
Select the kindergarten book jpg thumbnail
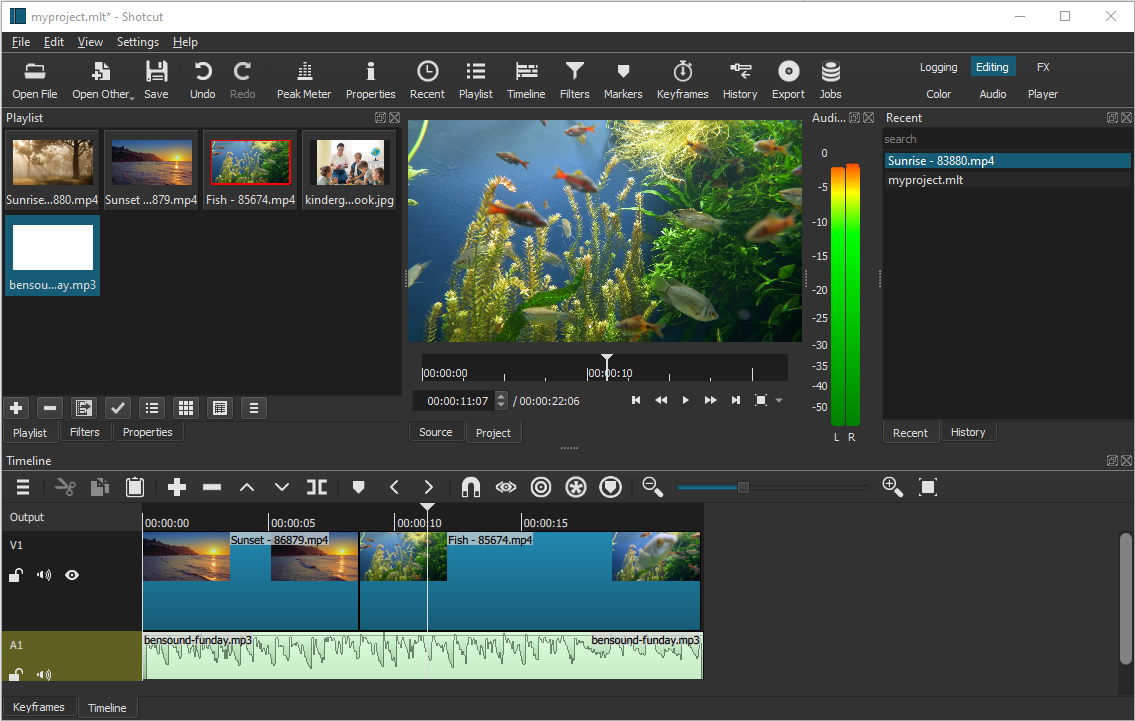coord(350,171)
